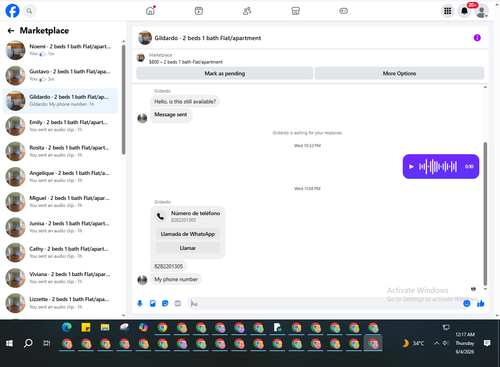This screenshot has height=367, width=500.
Task: Click the "8282201305" message bubble
Action: 168,266
